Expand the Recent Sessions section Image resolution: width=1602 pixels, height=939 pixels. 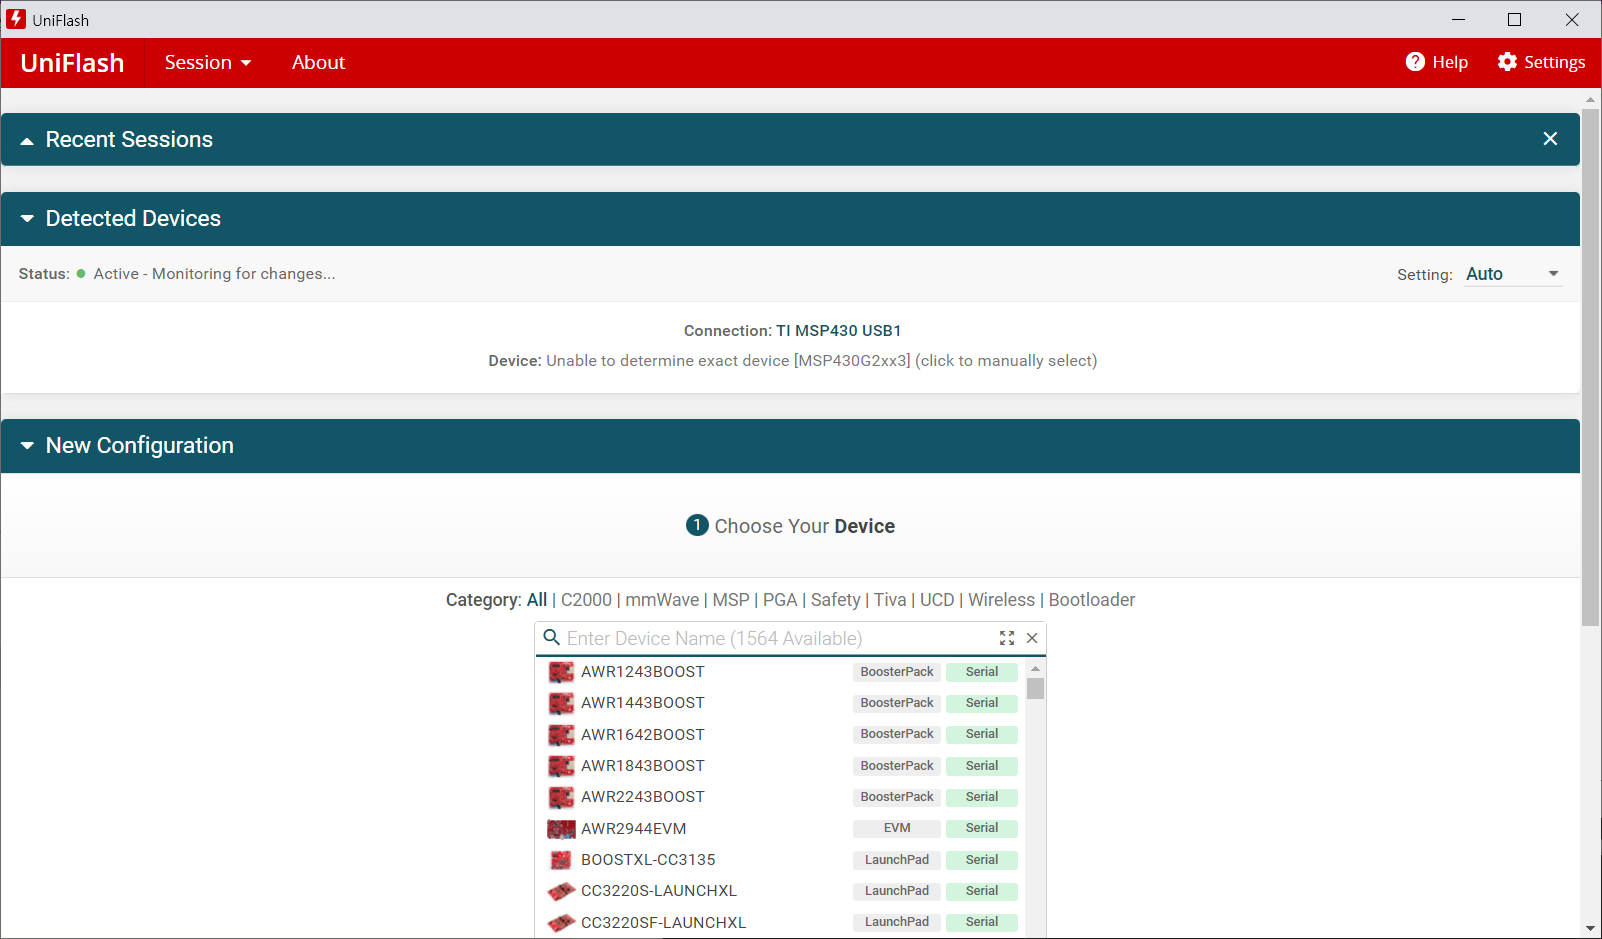pyautogui.click(x=27, y=140)
